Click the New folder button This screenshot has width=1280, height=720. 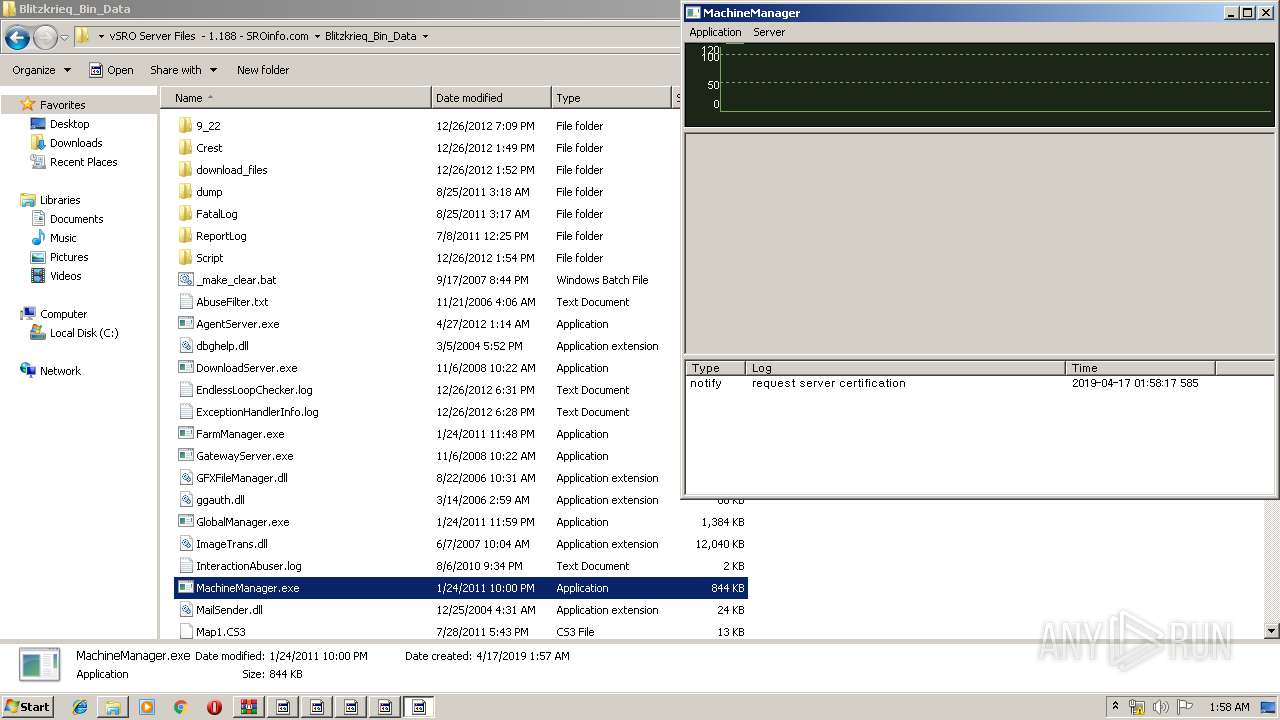(x=263, y=70)
